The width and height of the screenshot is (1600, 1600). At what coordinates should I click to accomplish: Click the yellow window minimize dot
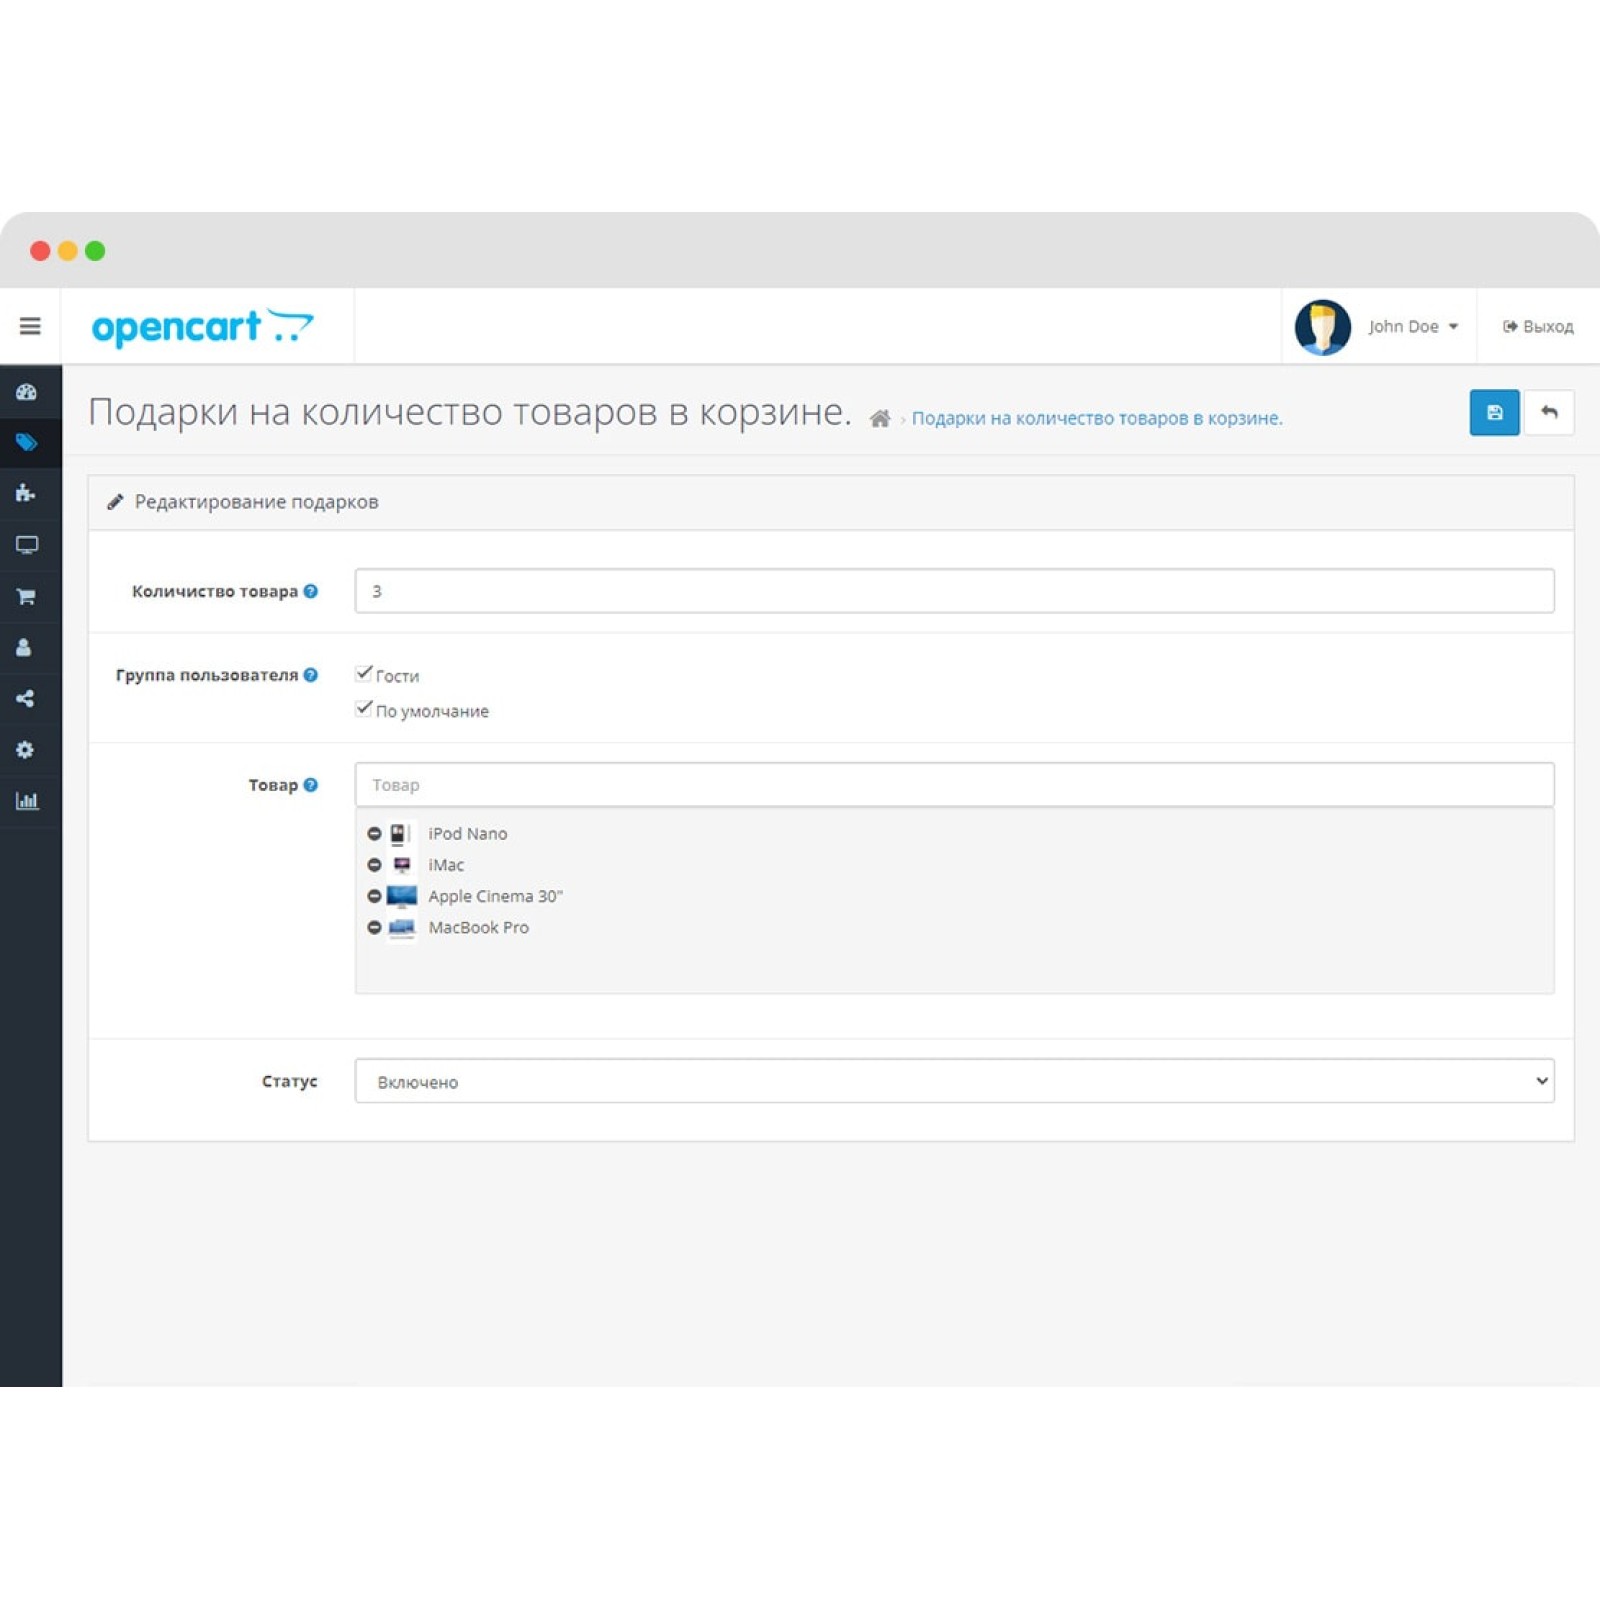pos(68,251)
